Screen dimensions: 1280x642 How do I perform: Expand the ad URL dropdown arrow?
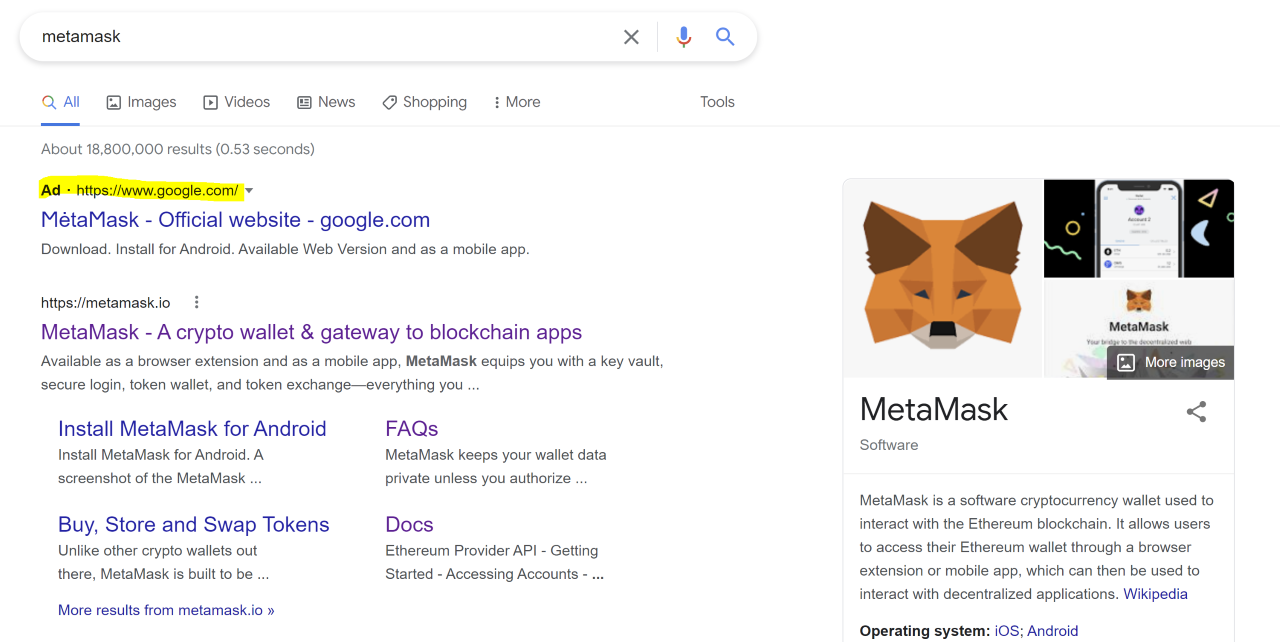tap(249, 190)
